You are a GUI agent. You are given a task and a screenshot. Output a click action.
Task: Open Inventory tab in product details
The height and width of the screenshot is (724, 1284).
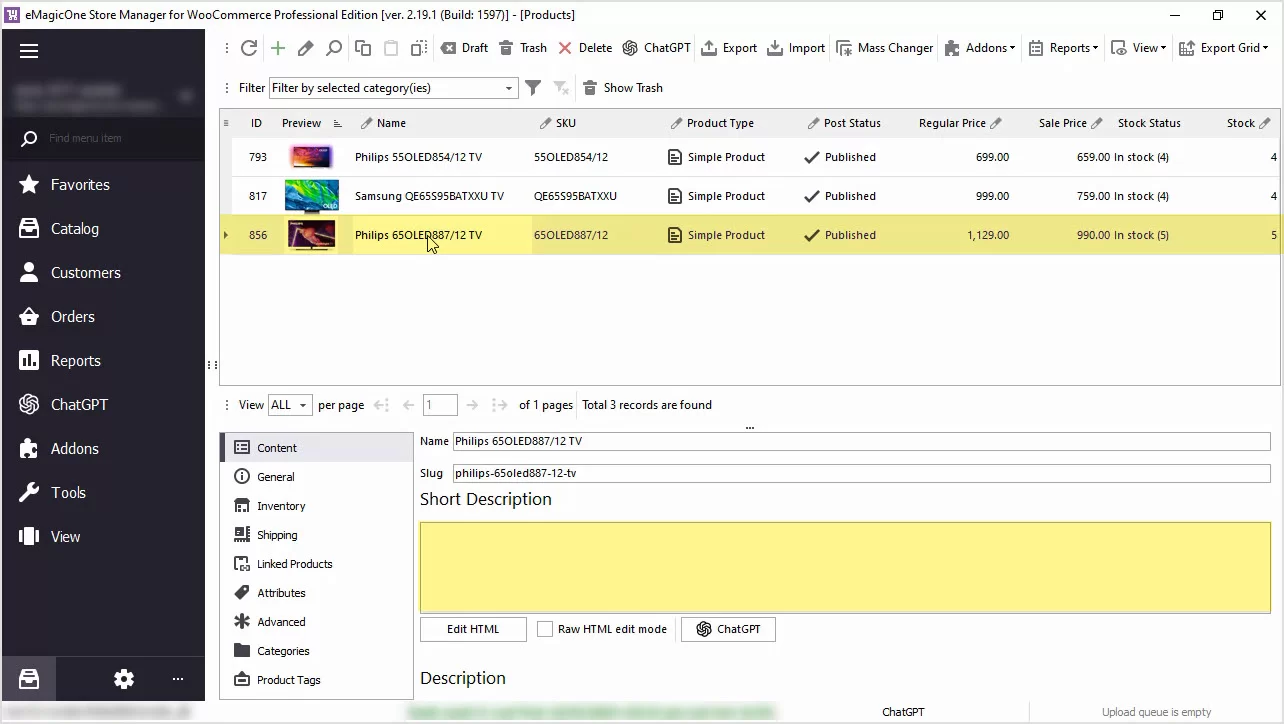tap(281, 506)
